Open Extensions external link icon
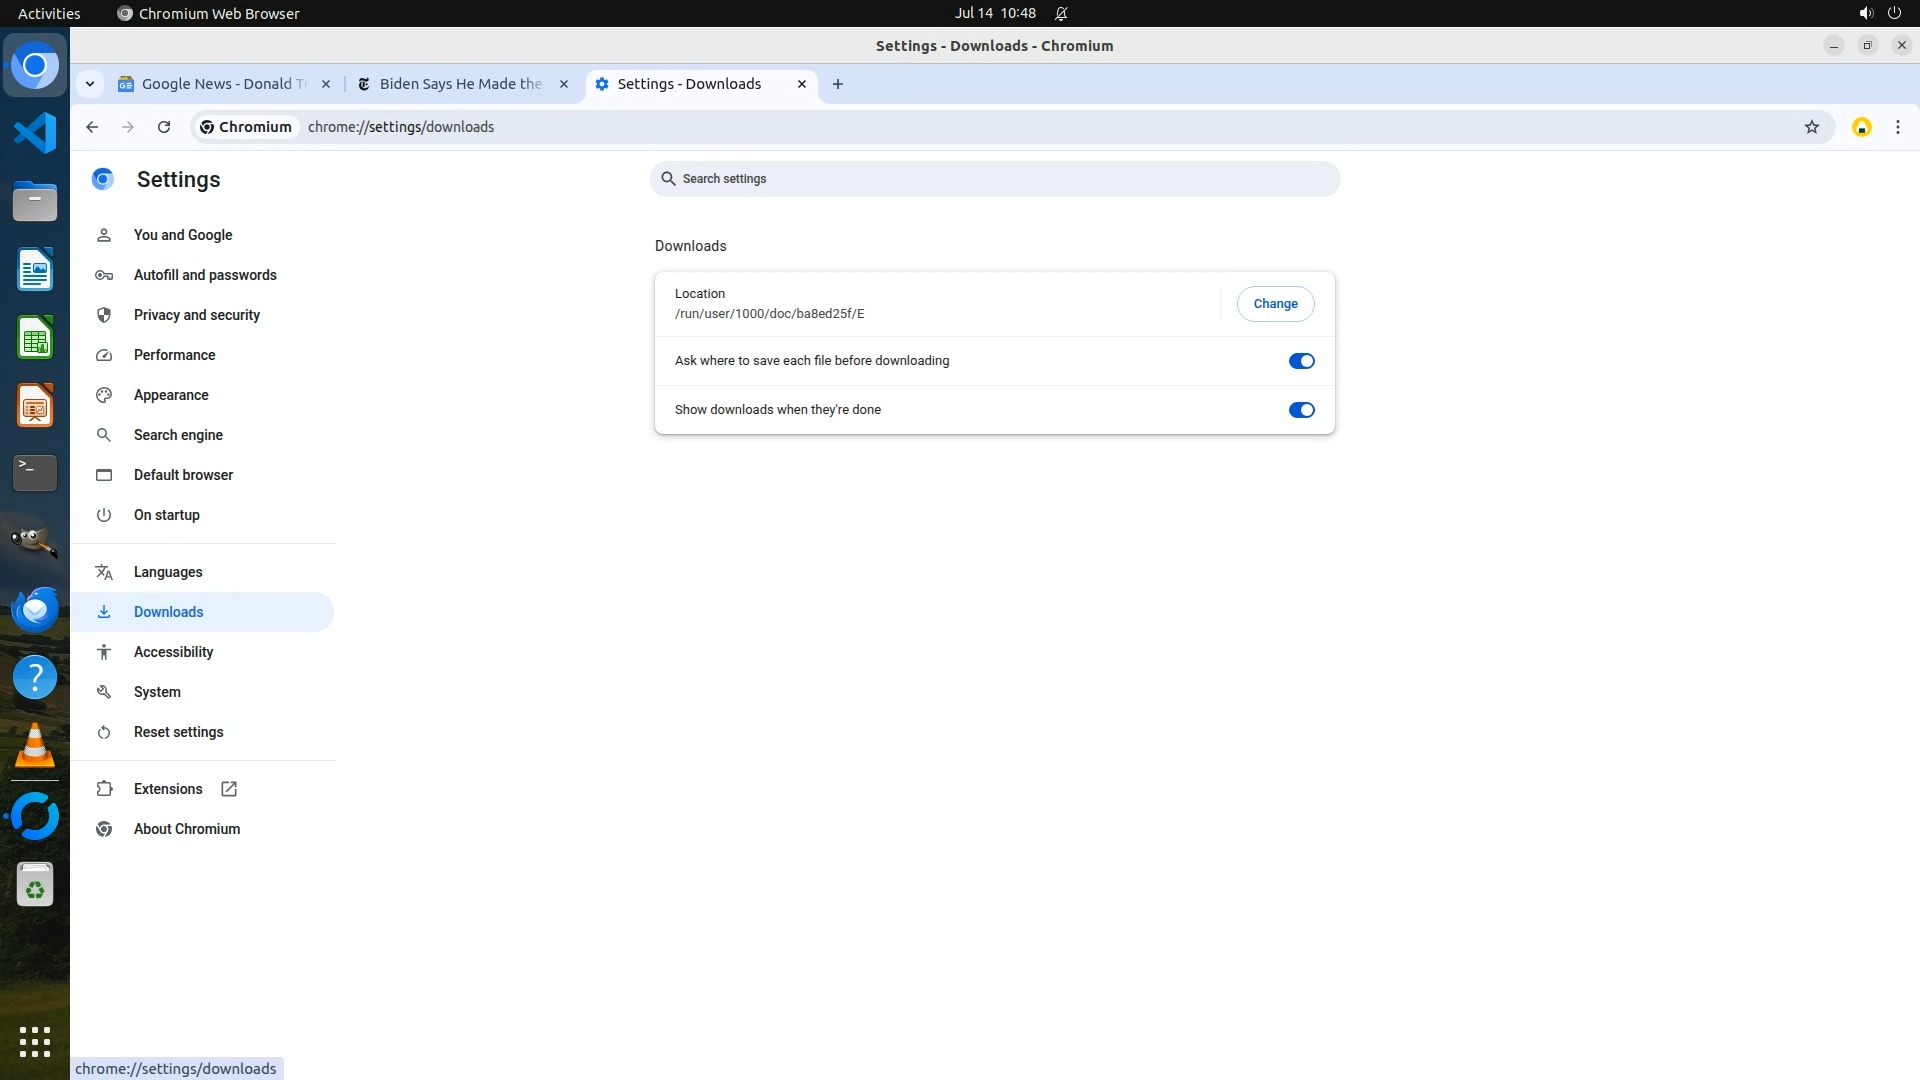The height and width of the screenshot is (1080, 1920). 229,789
